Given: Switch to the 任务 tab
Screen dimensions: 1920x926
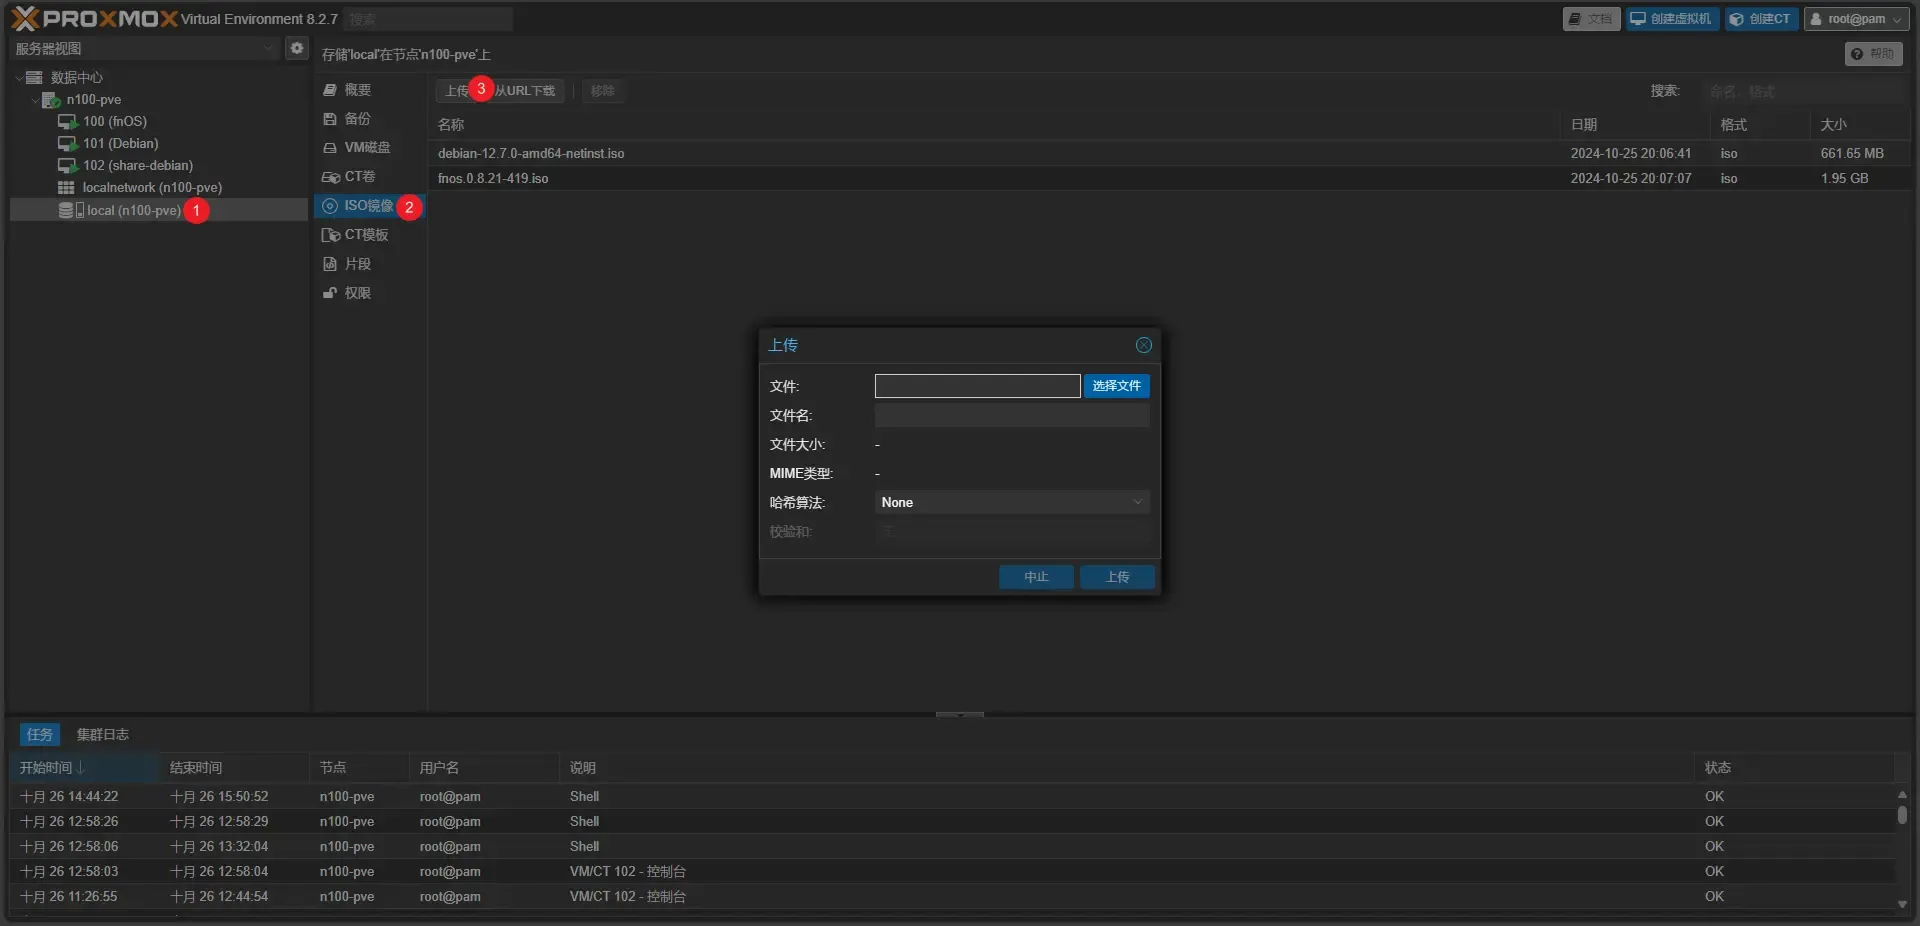Looking at the screenshot, I should tap(40, 734).
